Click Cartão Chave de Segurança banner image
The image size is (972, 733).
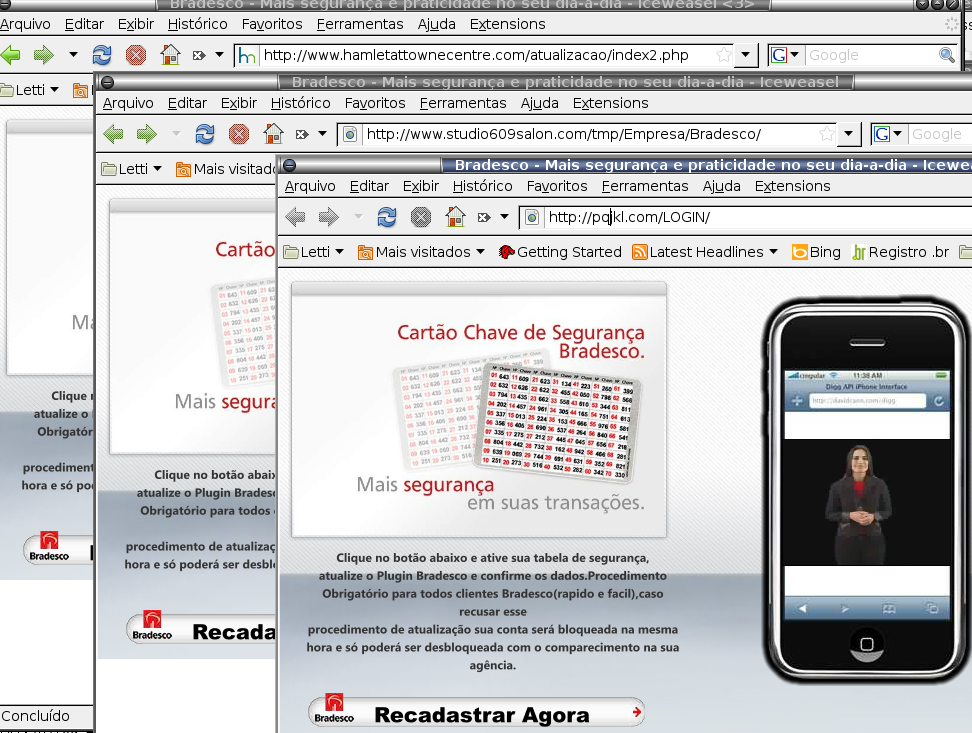point(479,409)
